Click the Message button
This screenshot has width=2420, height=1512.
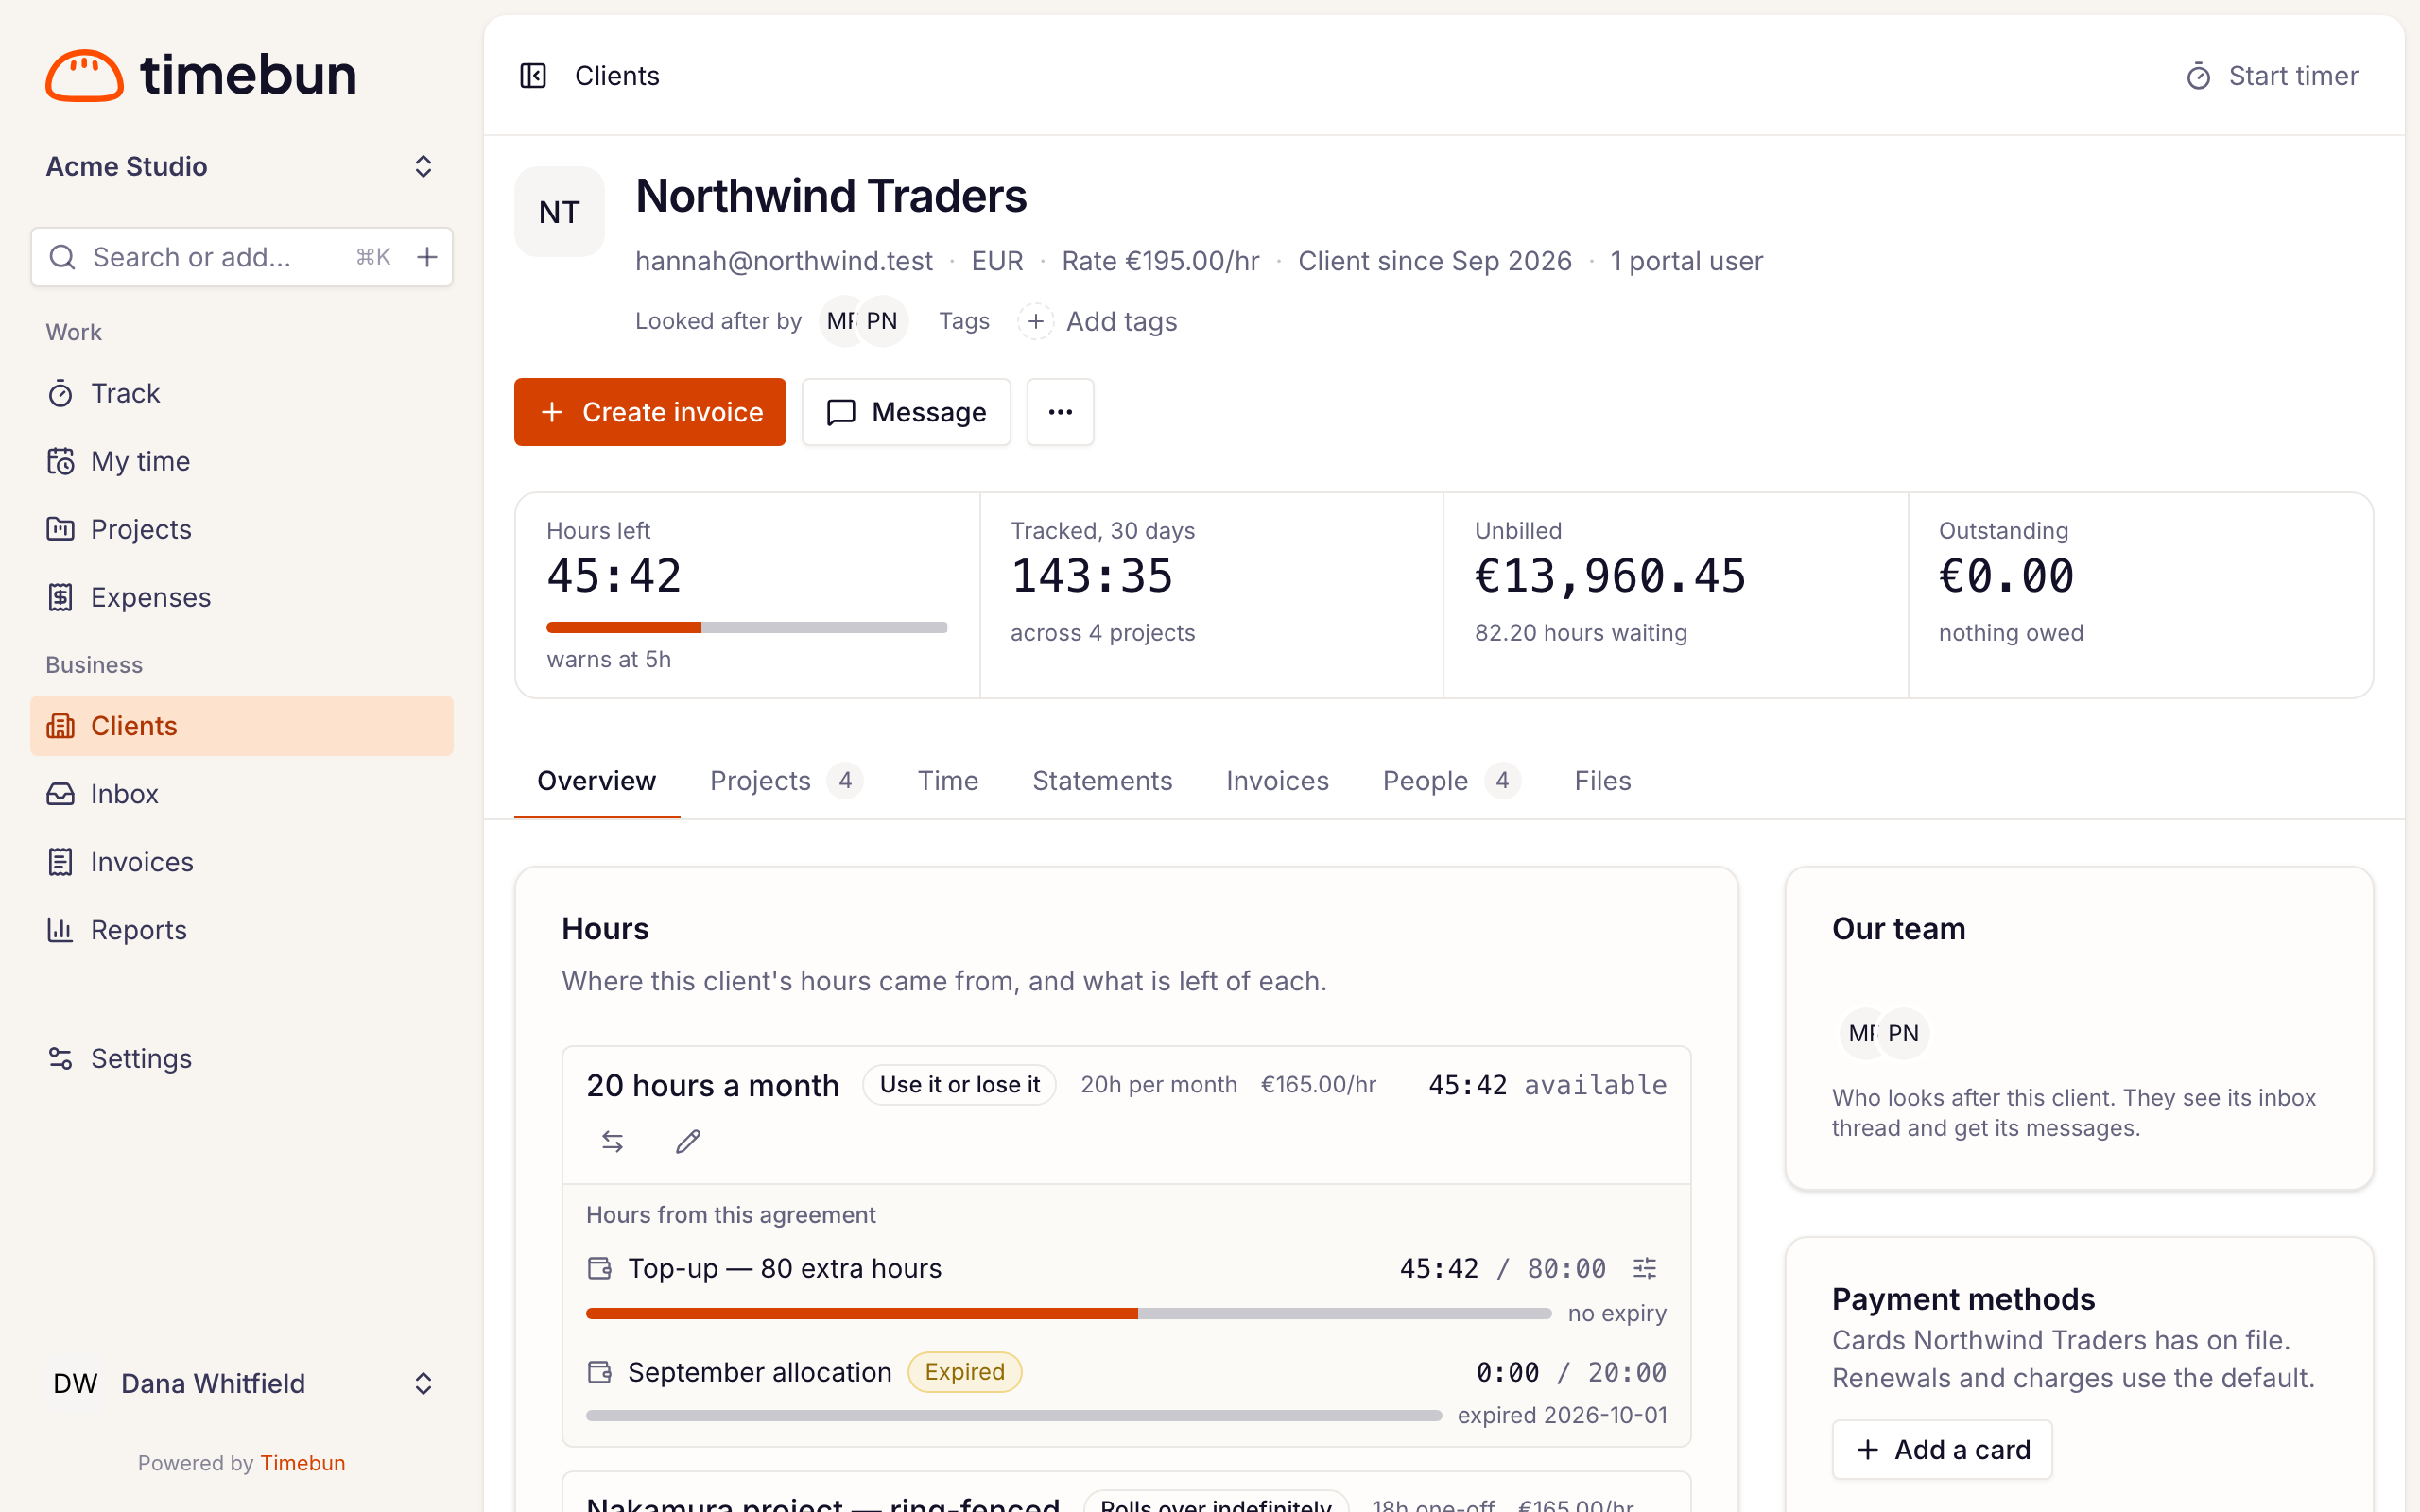(906, 412)
